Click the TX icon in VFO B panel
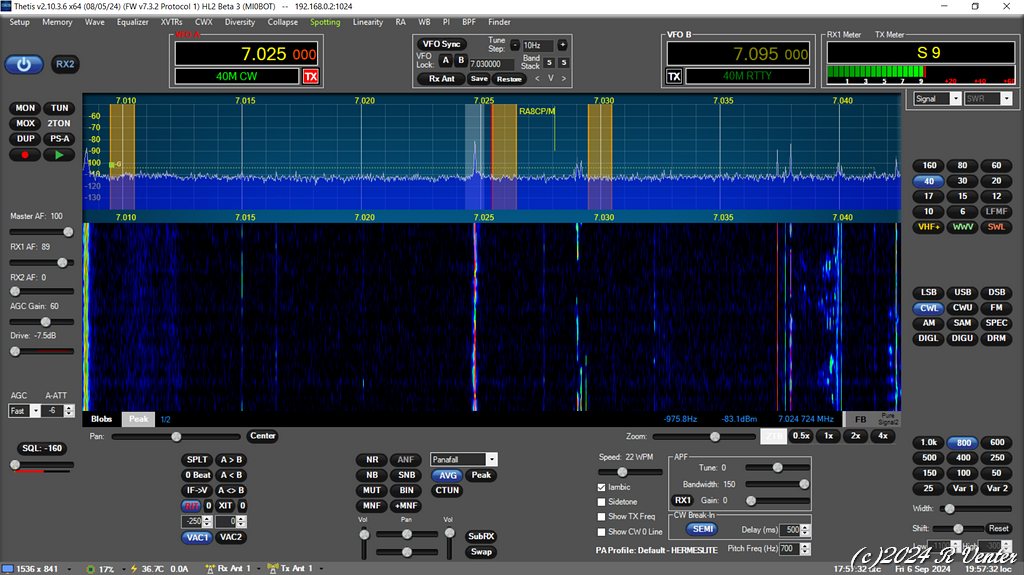This screenshot has width=1024, height=575. tap(674, 76)
